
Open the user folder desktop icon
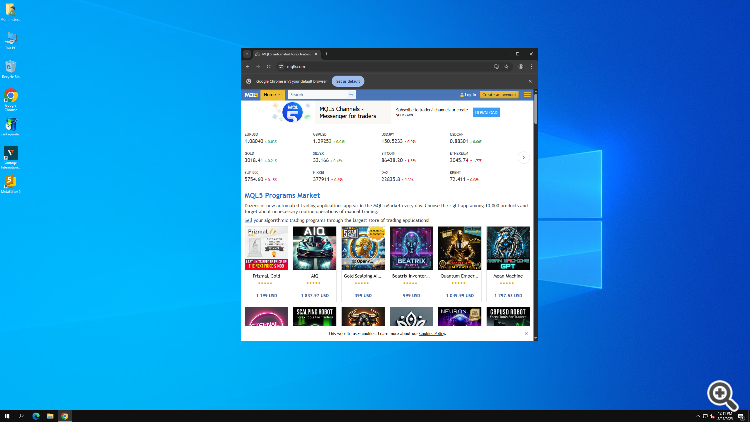point(11,12)
